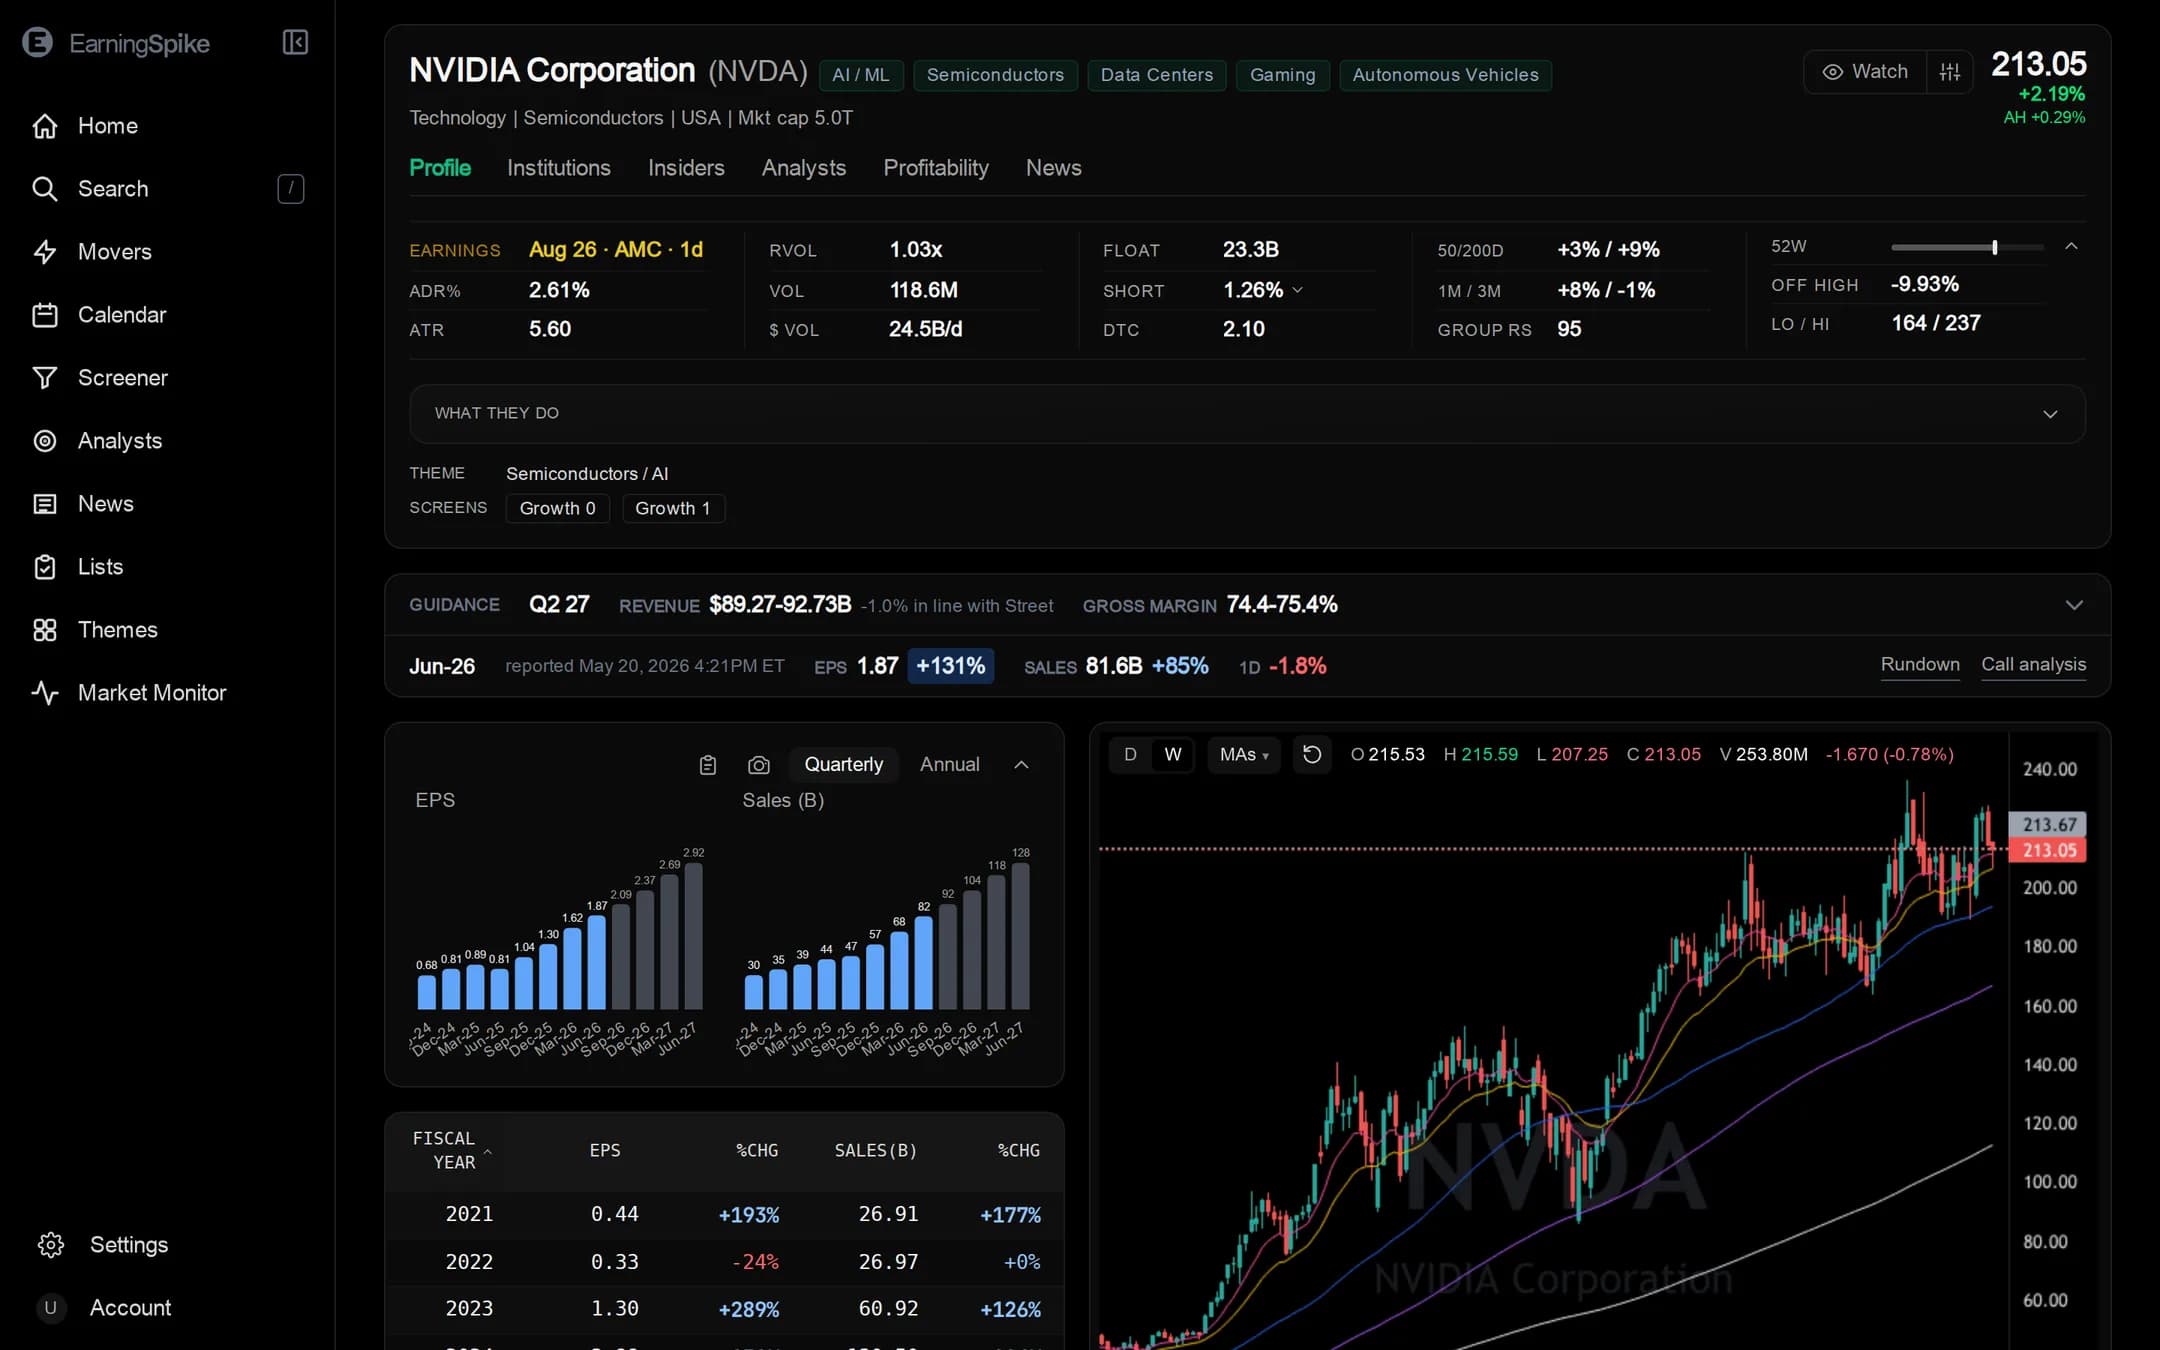Select the 2021 fiscal year row
This screenshot has width=2160, height=1350.
pyautogui.click(x=724, y=1215)
